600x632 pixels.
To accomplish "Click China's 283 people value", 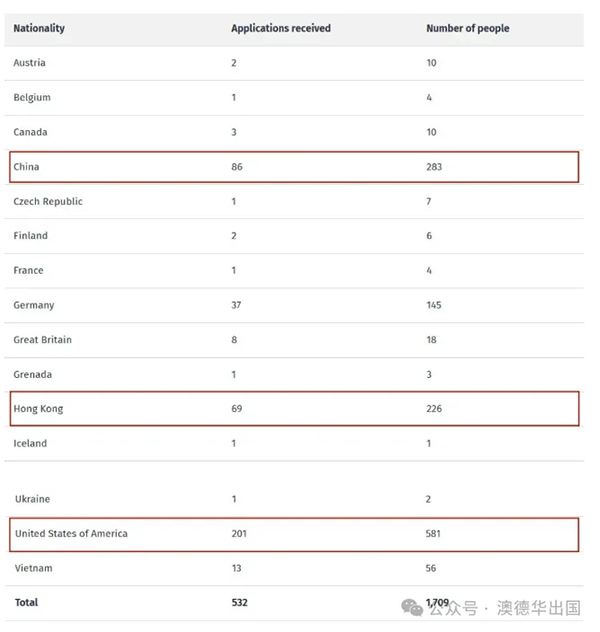I will coord(434,167).
